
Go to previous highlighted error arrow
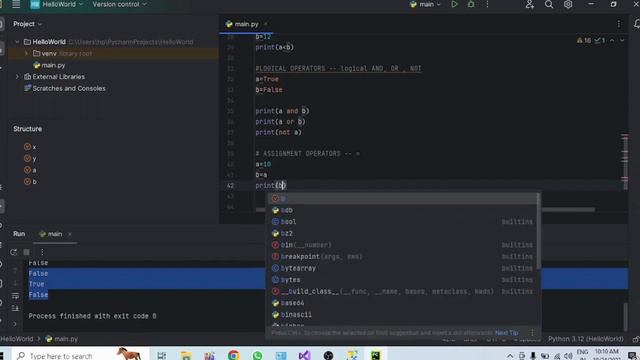(612, 40)
